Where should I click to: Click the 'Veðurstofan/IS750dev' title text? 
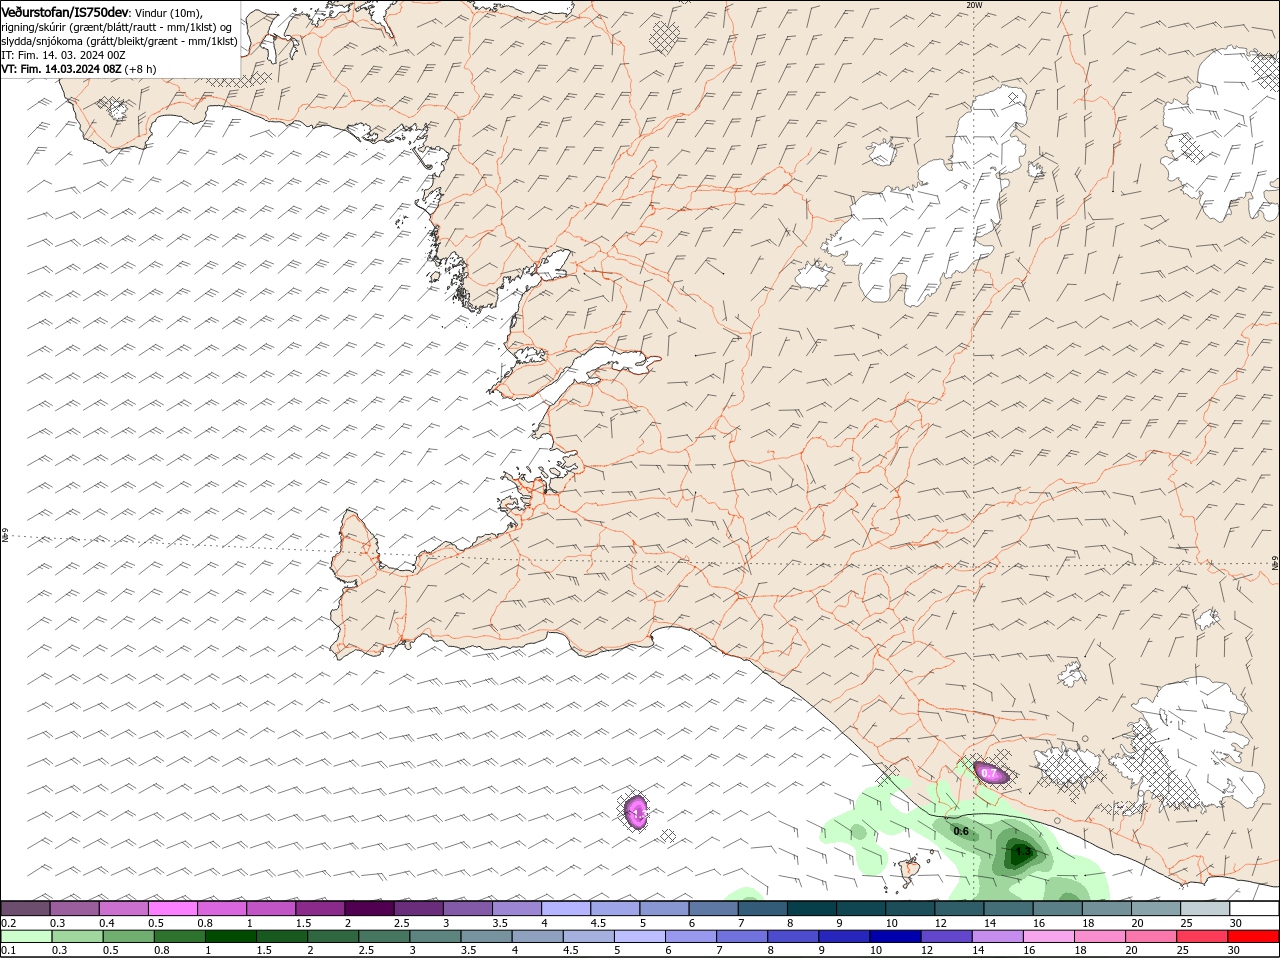(65, 11)
